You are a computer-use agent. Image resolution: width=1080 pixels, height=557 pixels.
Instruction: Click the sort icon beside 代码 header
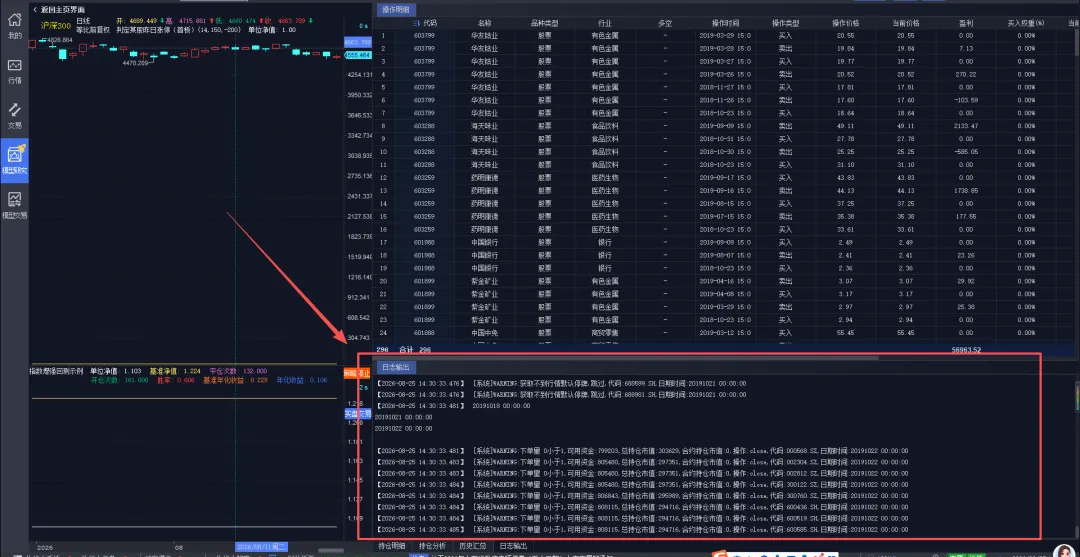tap(416, 23)
